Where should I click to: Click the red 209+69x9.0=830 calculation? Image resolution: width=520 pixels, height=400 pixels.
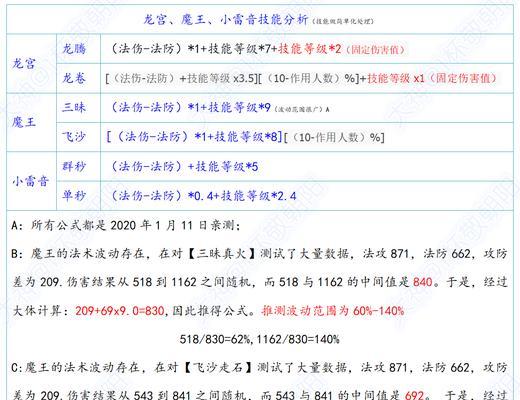coord(120,311)
